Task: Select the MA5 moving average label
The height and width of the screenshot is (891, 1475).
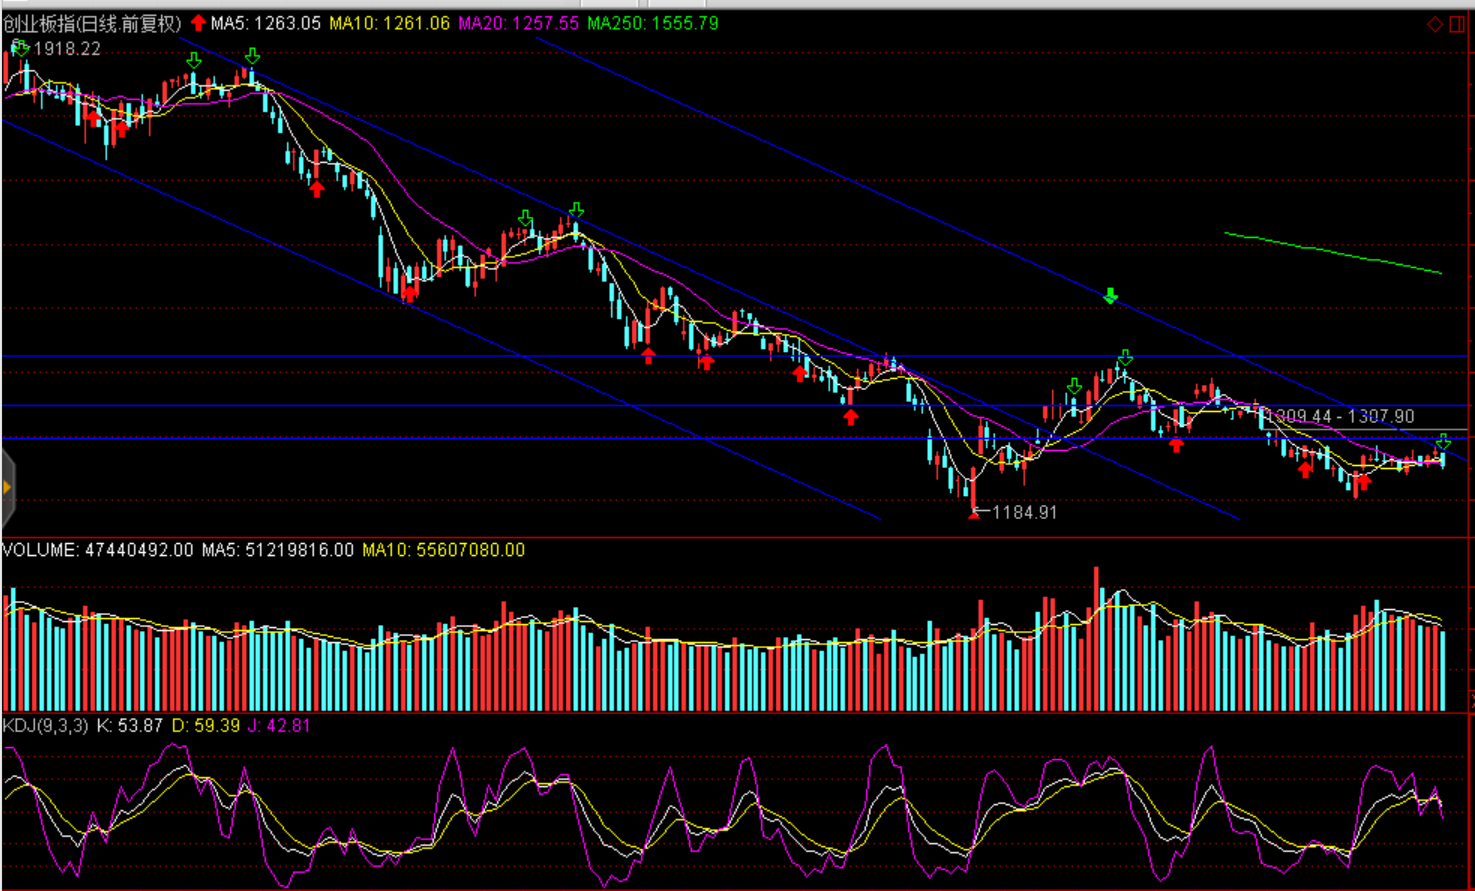Action: 266,23
